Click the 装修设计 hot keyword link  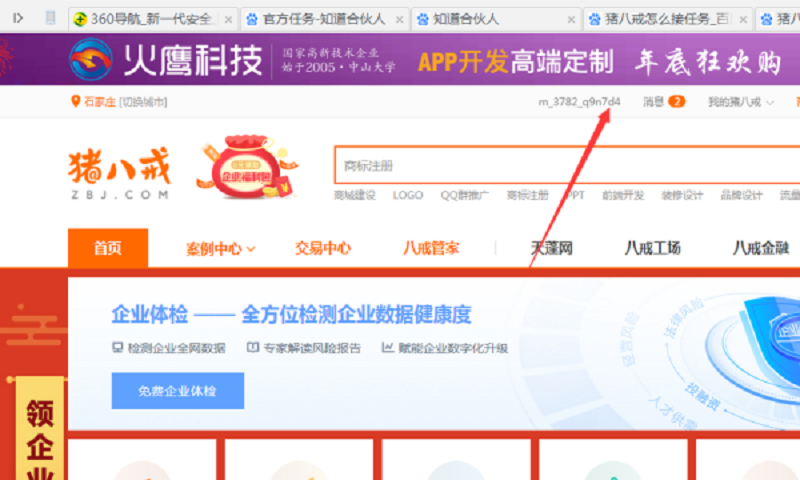(682, 195)
